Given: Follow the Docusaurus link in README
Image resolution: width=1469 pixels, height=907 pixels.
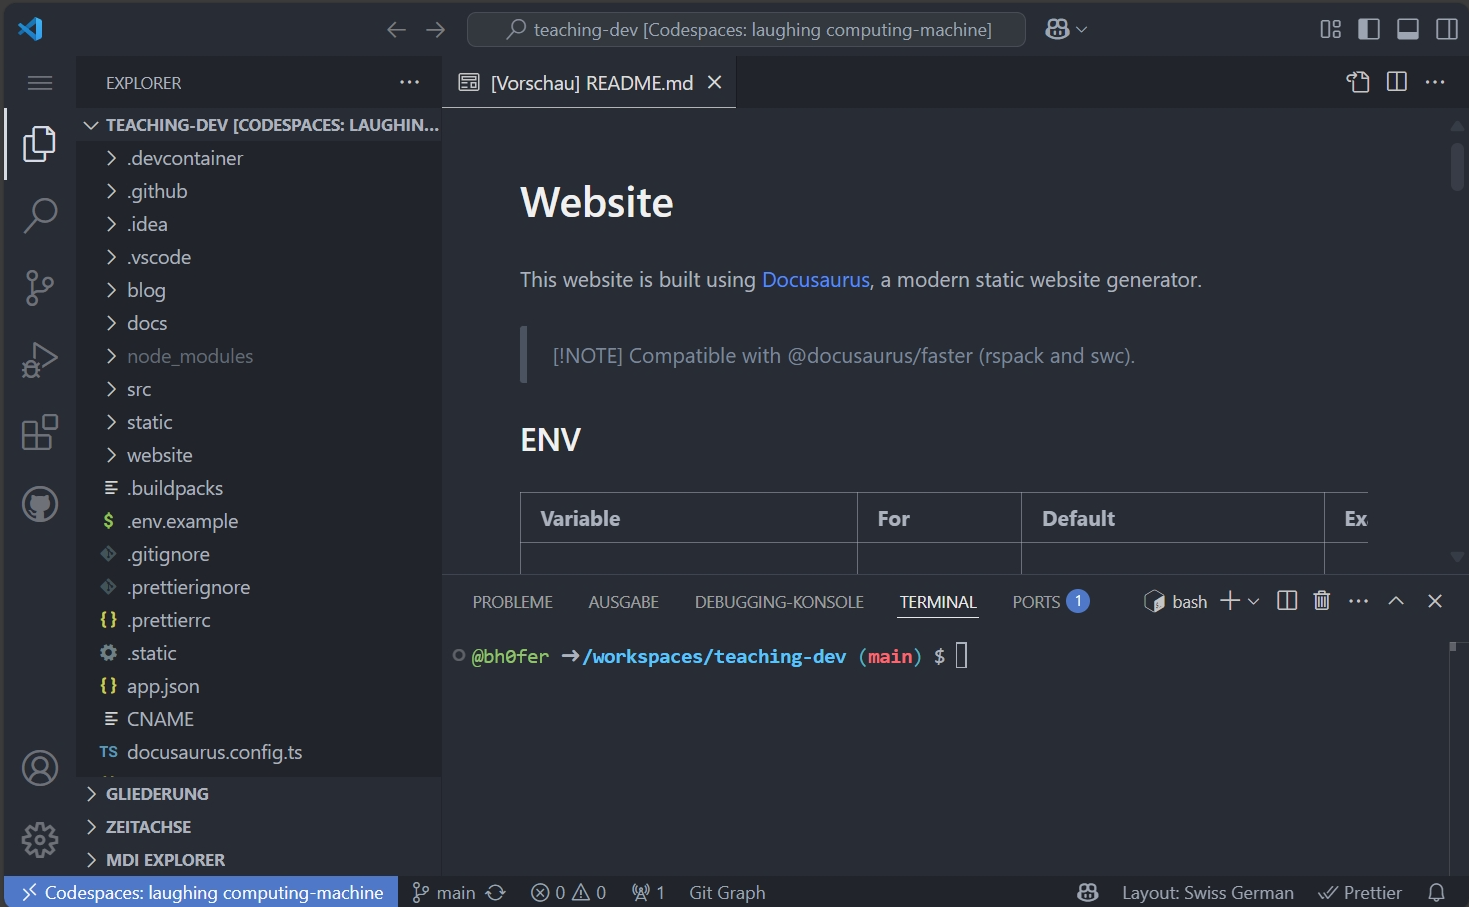Looking at the screenshot, I should click(815, 280).
